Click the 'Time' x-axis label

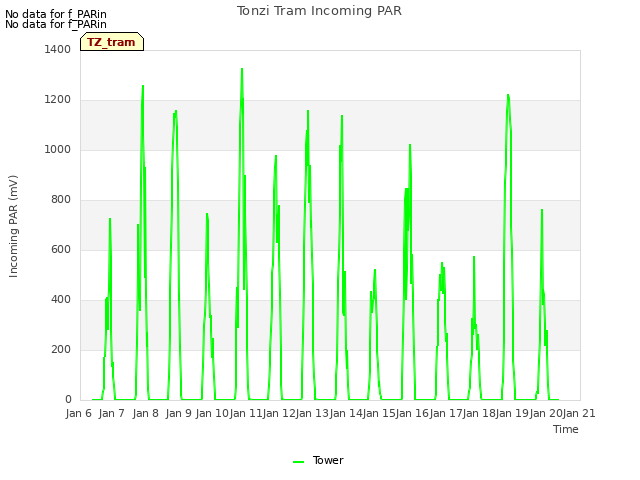(x=566, y=429)
